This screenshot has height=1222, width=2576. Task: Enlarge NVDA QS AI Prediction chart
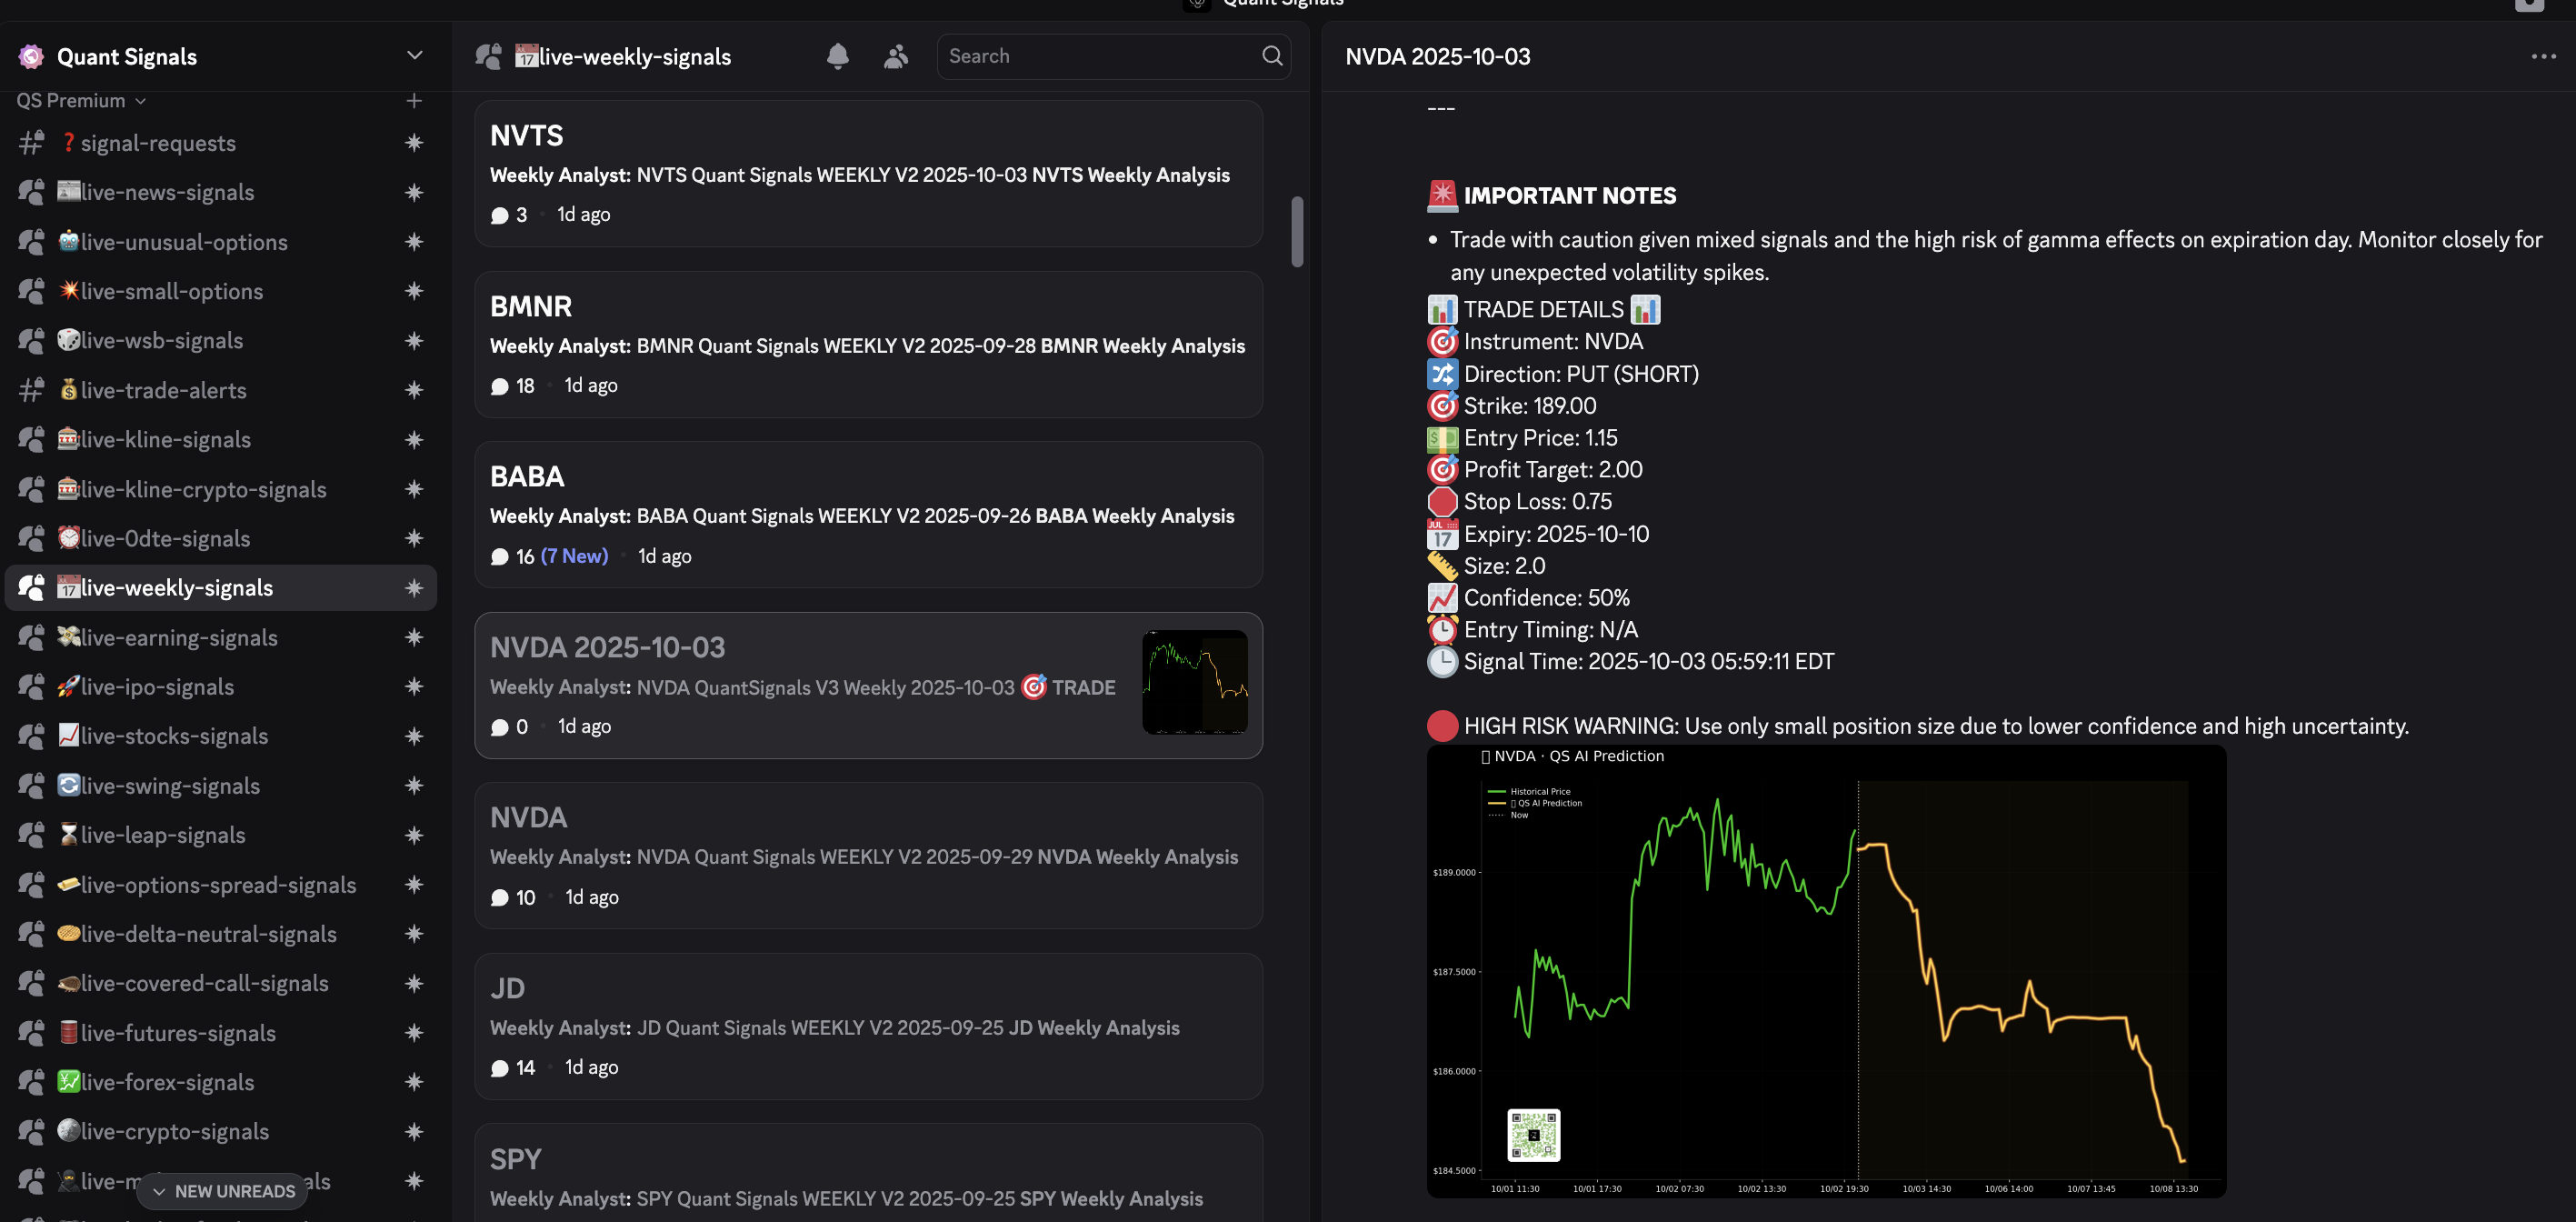click(1826, 970)
